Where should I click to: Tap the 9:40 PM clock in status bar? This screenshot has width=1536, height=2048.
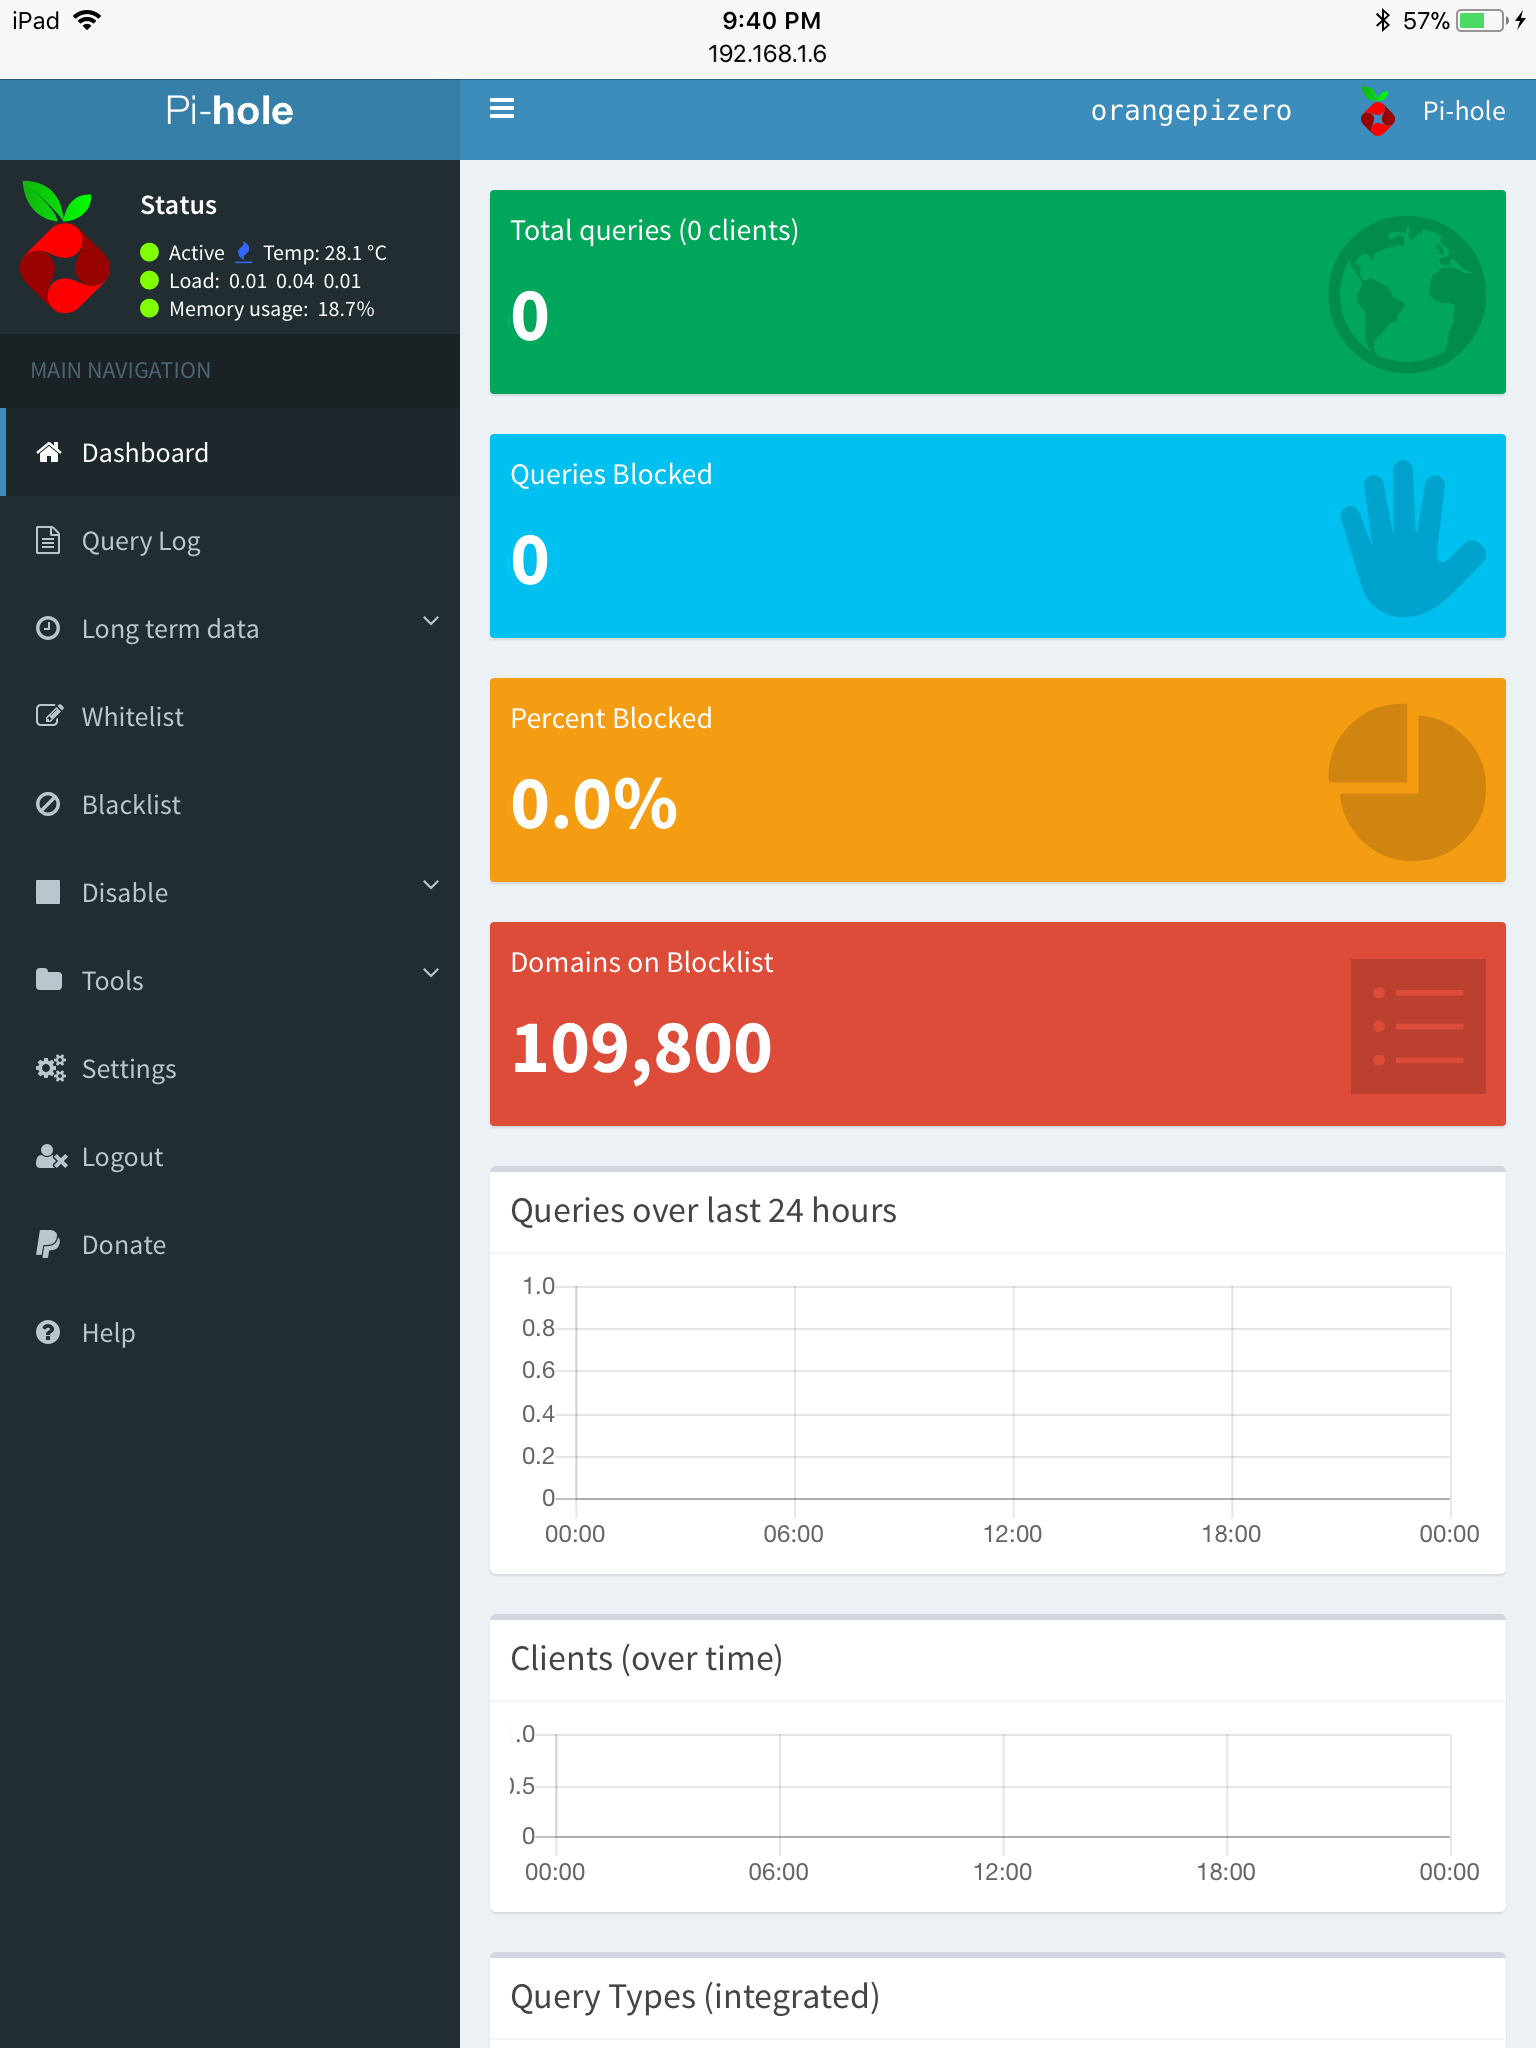(771, 20)
